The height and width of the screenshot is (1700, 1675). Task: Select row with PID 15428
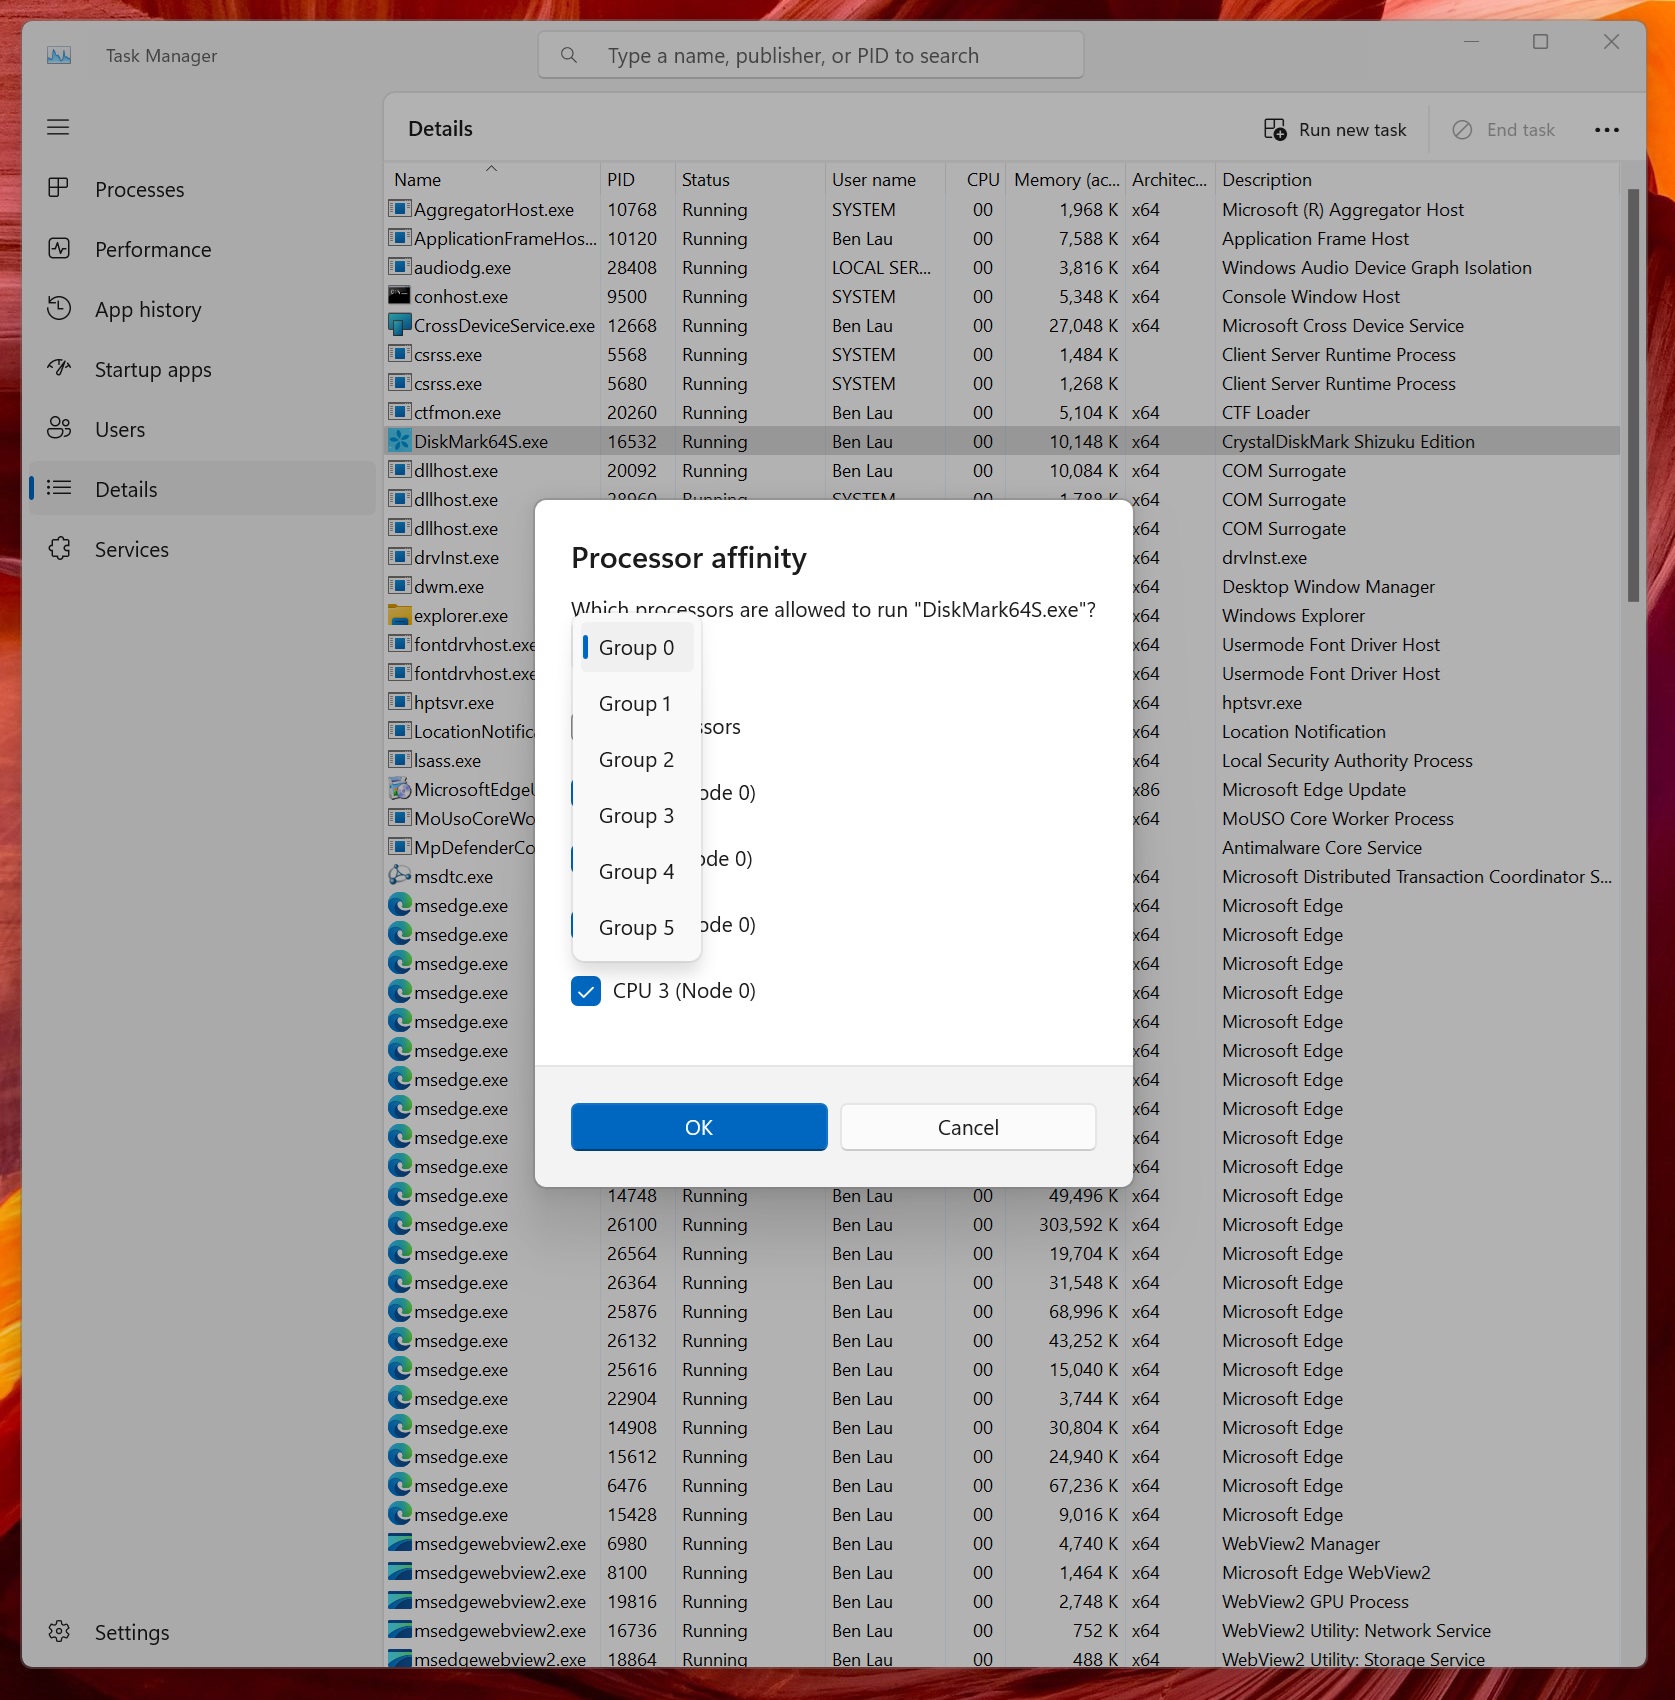pyautogui.click(x=1002, y=1515)
